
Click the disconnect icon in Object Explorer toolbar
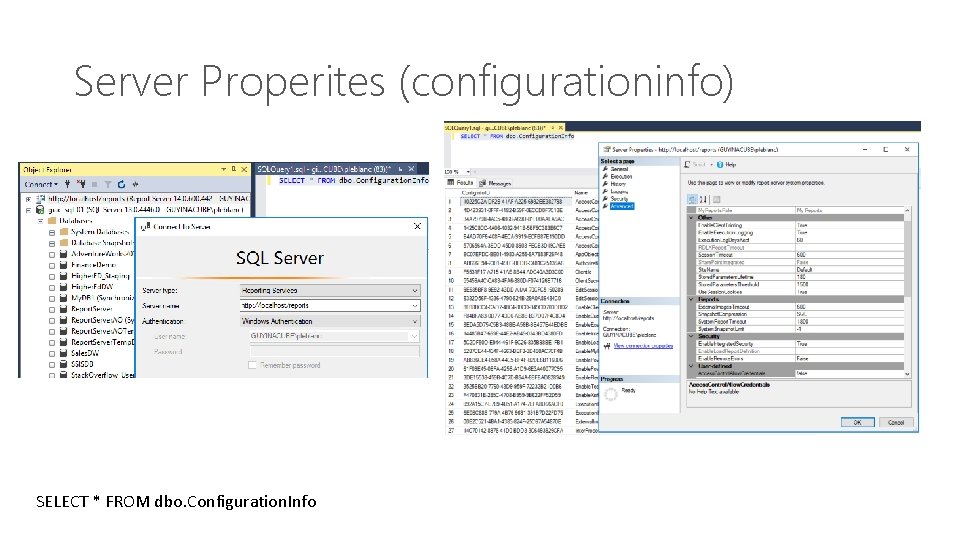click(81, 184)
